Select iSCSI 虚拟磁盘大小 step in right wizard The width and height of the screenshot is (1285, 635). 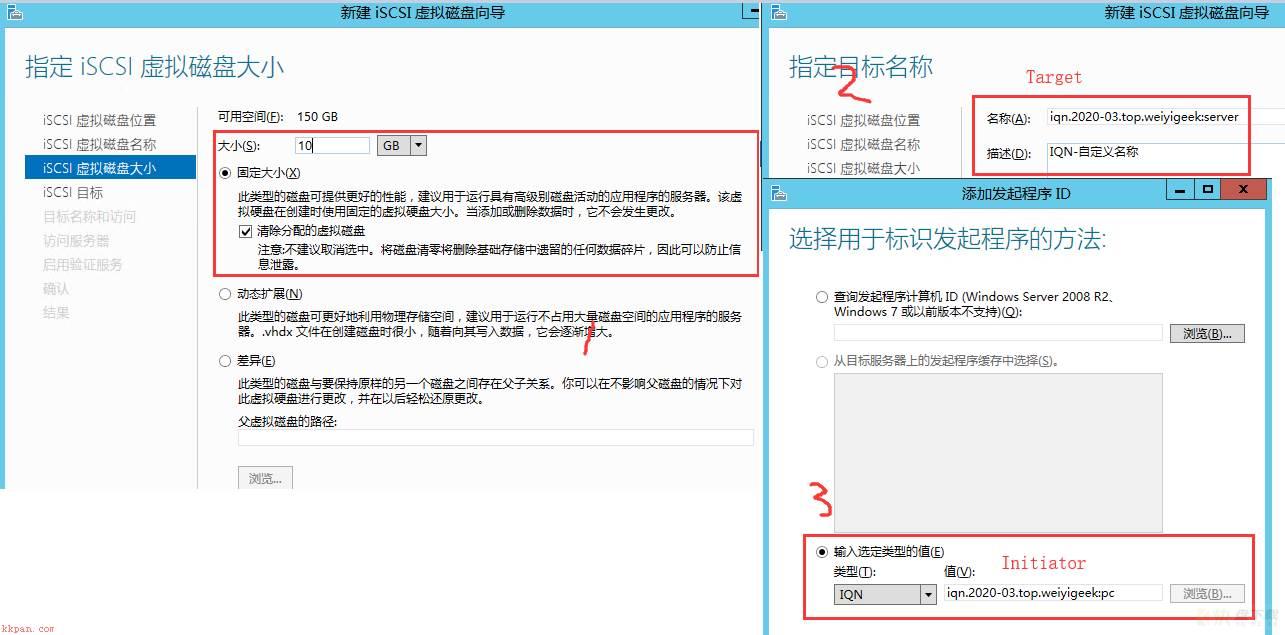point(863,168)
